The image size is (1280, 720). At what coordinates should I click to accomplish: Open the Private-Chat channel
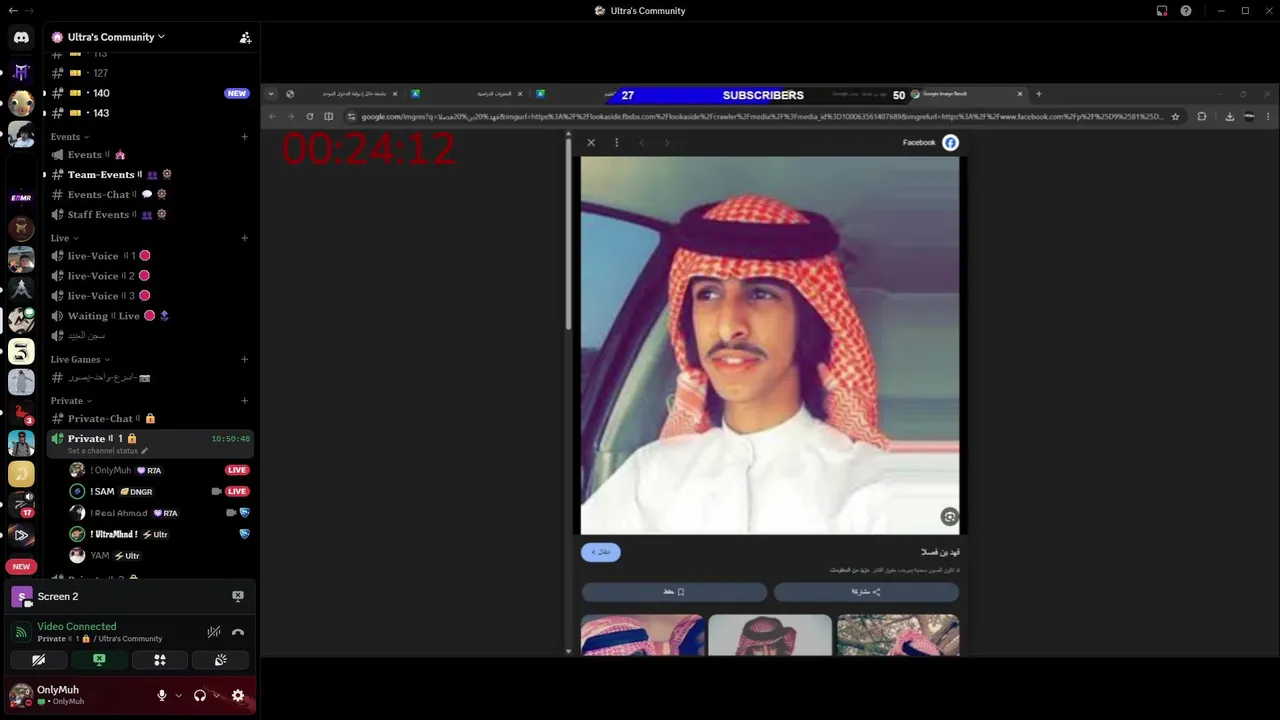[149, 419]
